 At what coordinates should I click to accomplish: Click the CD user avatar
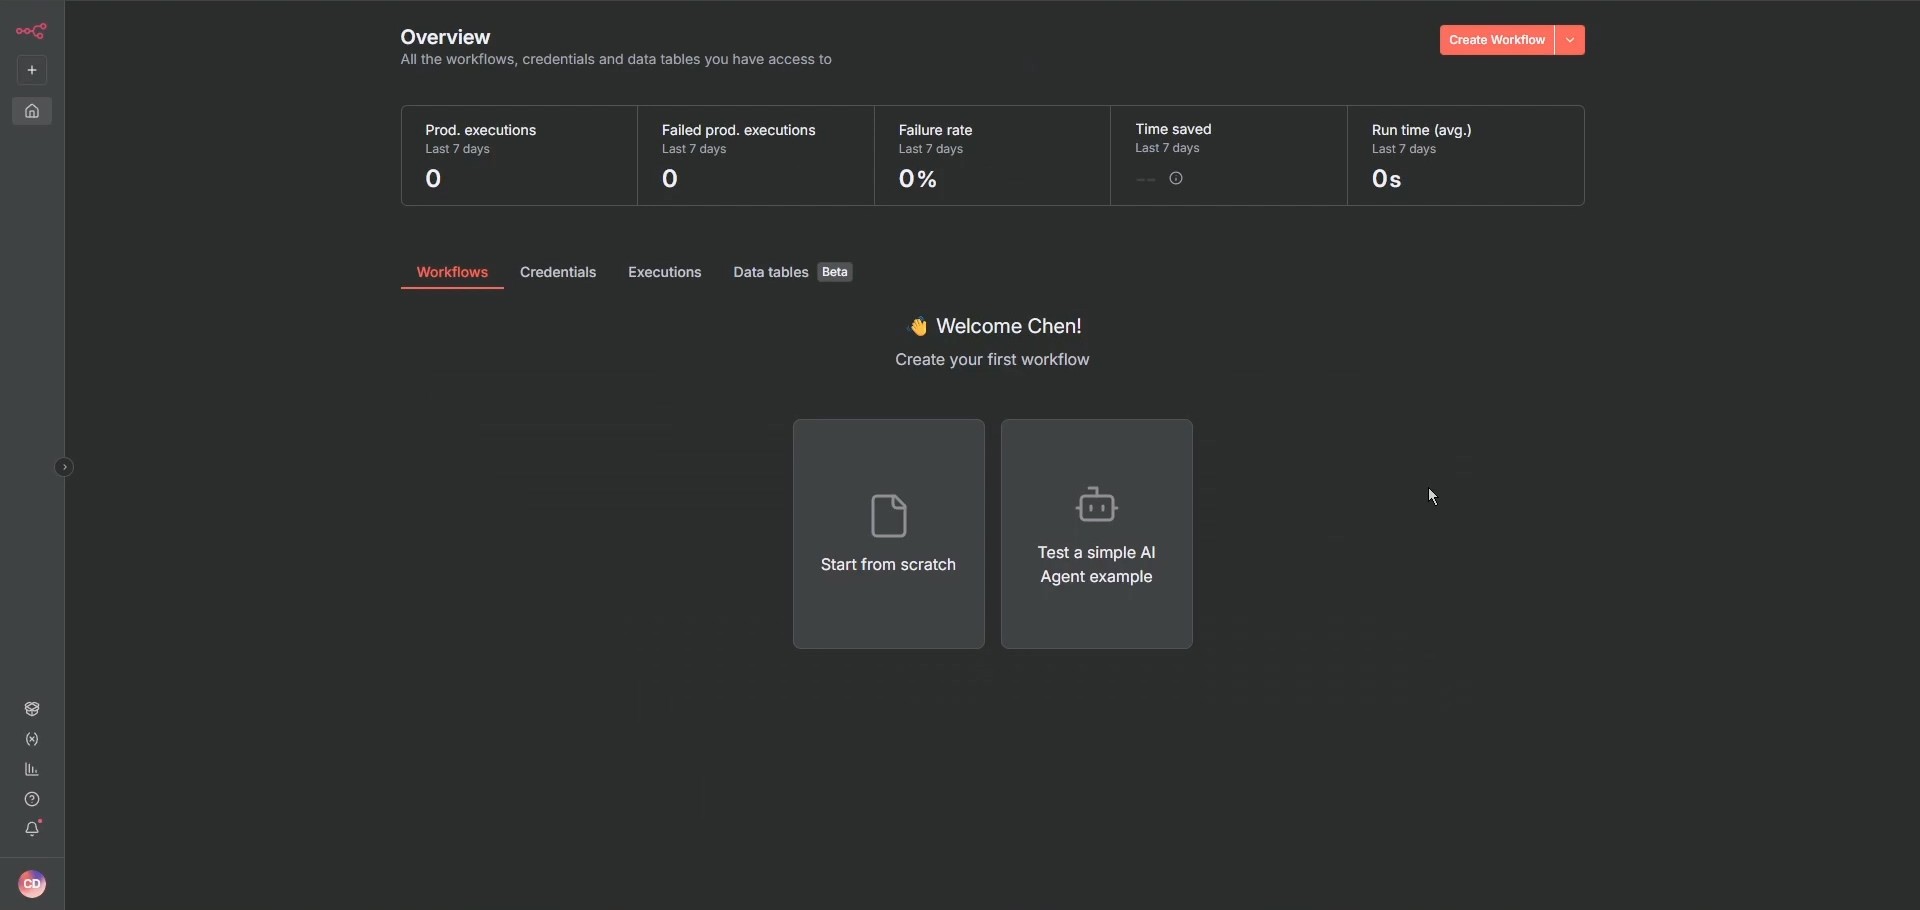(32, 885)
